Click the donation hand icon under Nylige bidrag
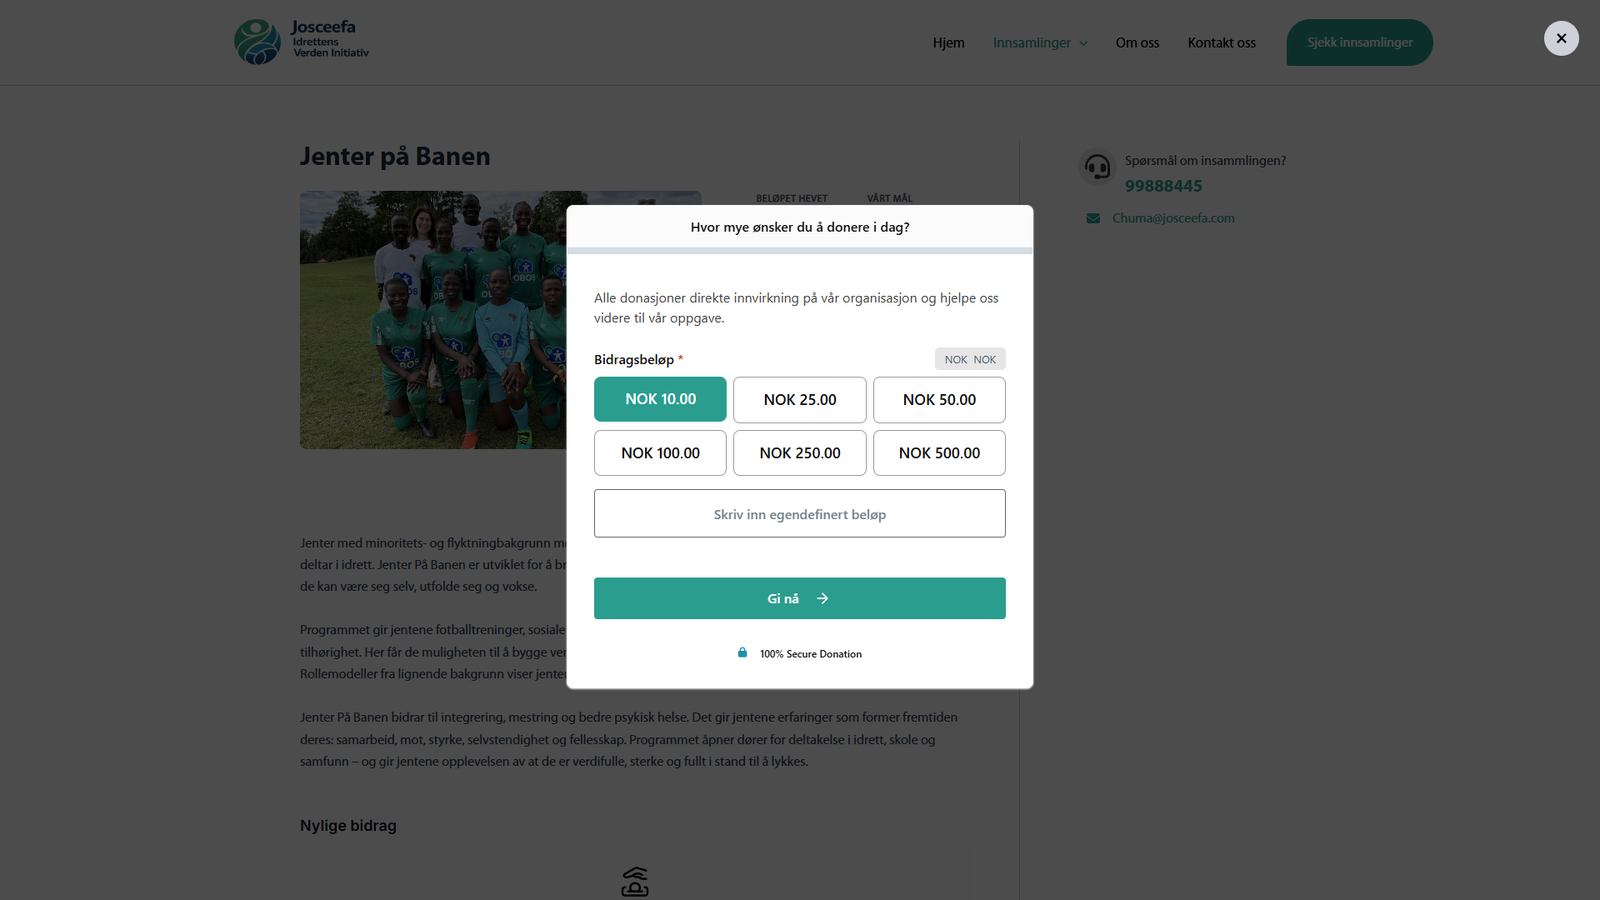This screenshot has height=900, width=1600. tap(635, 882)
